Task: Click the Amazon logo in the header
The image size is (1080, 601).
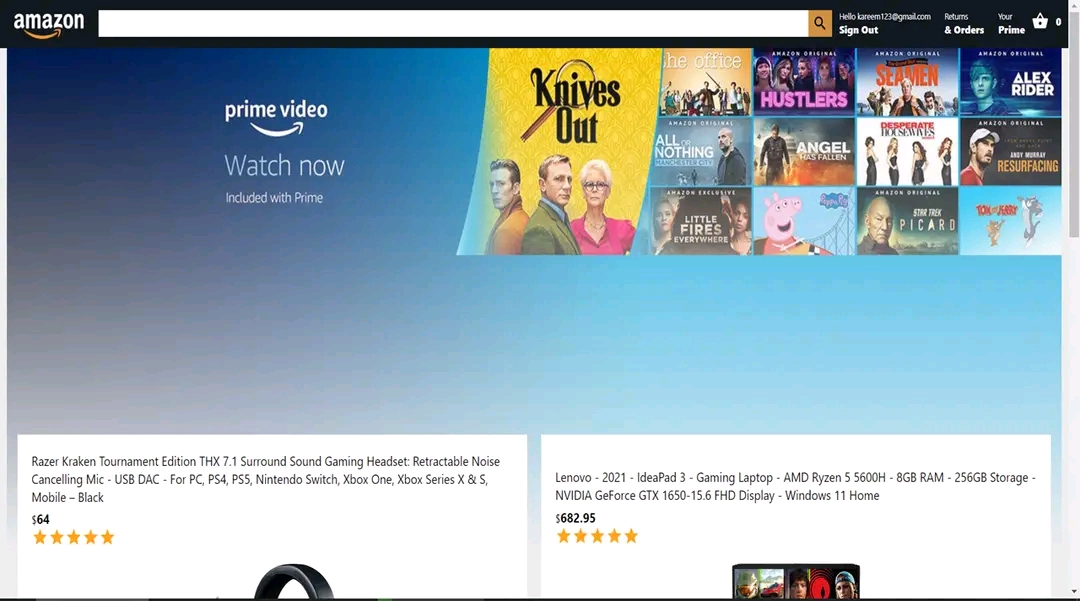Action: (x=49, y=25)
